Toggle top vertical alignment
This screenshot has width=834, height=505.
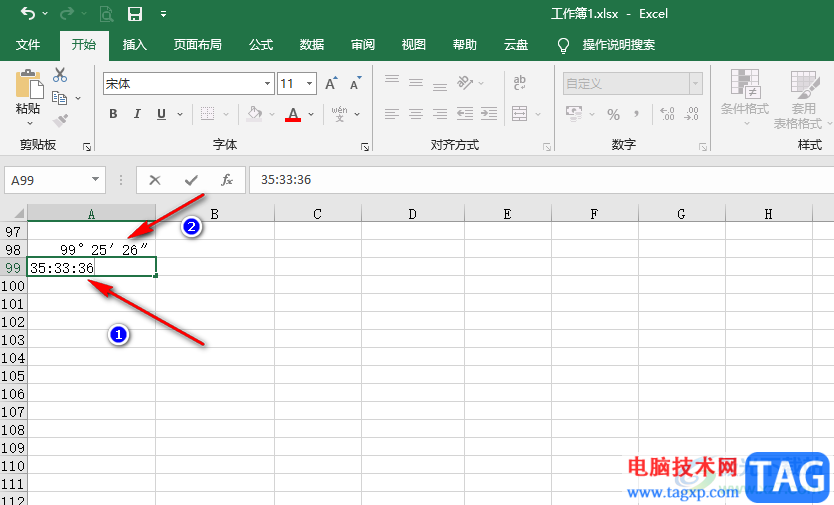pyautogui.click(x=392, y=81)
